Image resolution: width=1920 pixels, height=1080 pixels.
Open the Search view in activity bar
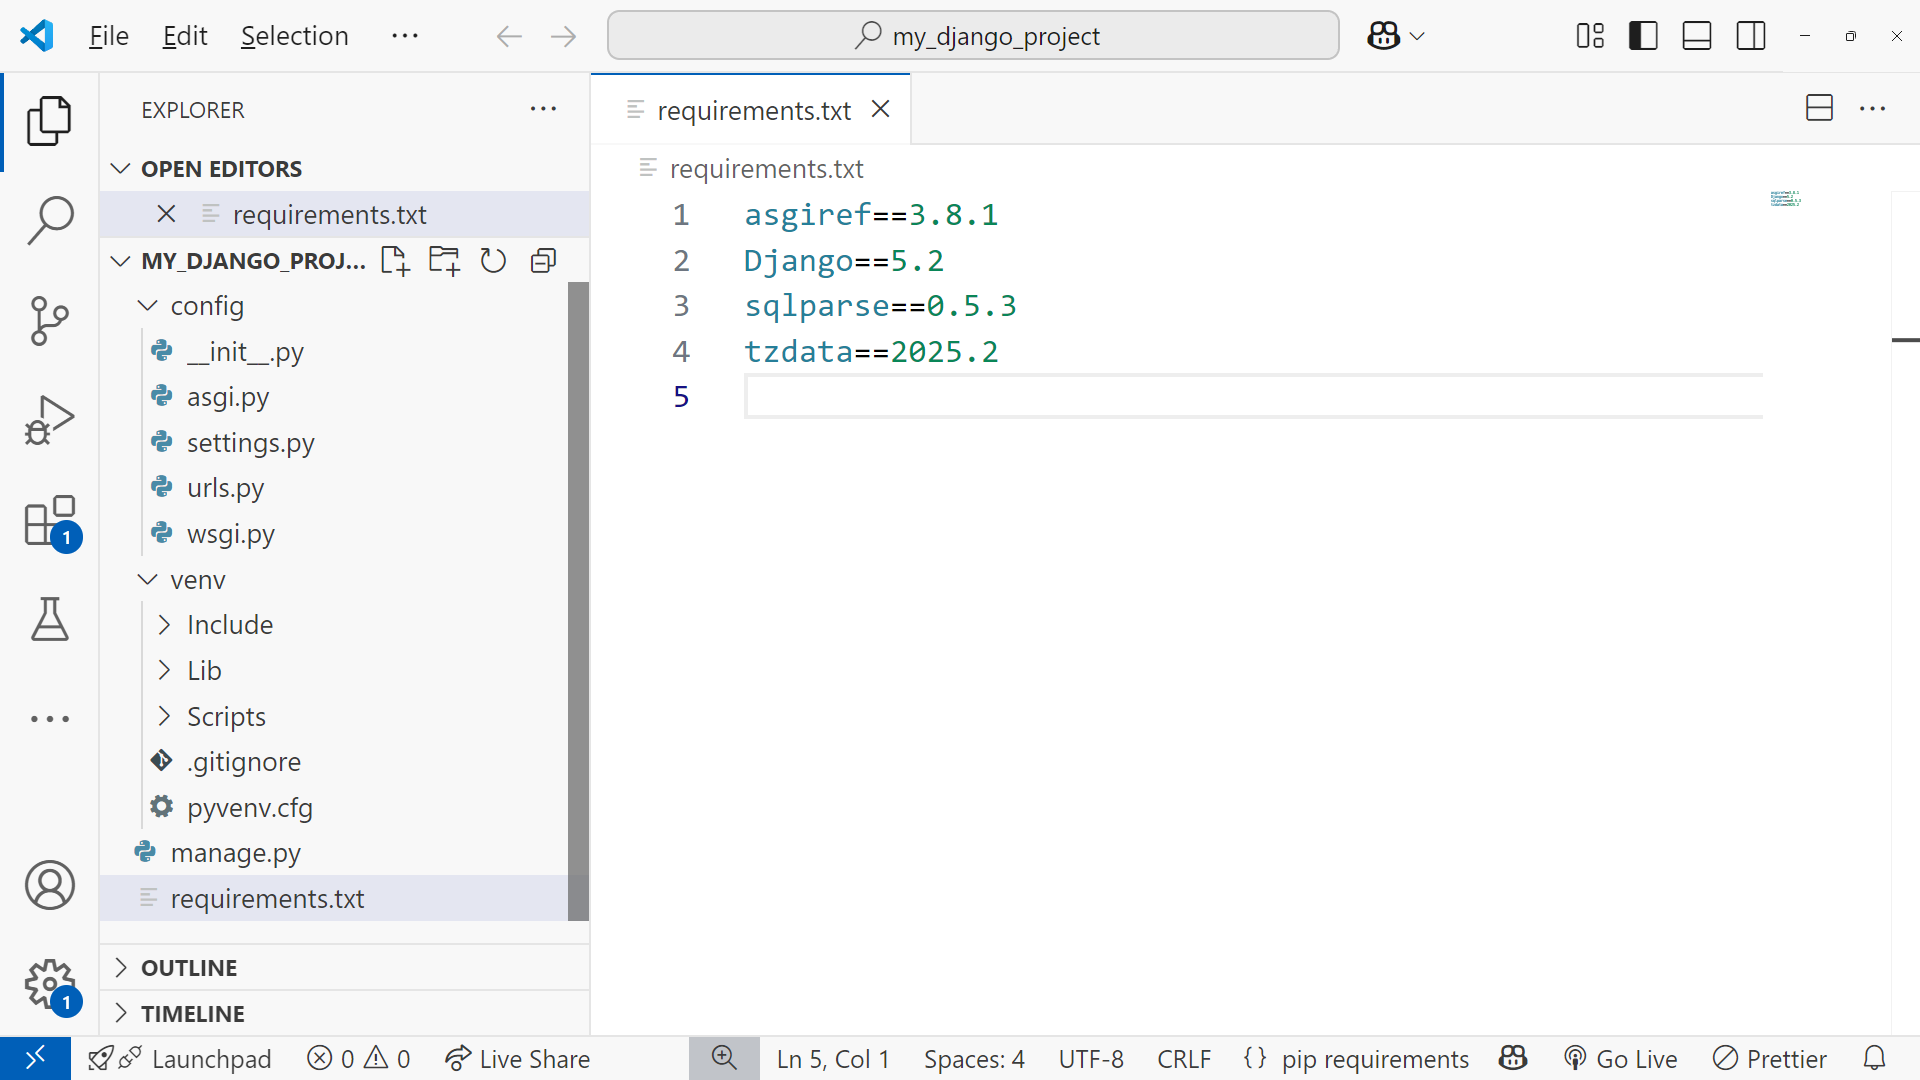(49, 220)
